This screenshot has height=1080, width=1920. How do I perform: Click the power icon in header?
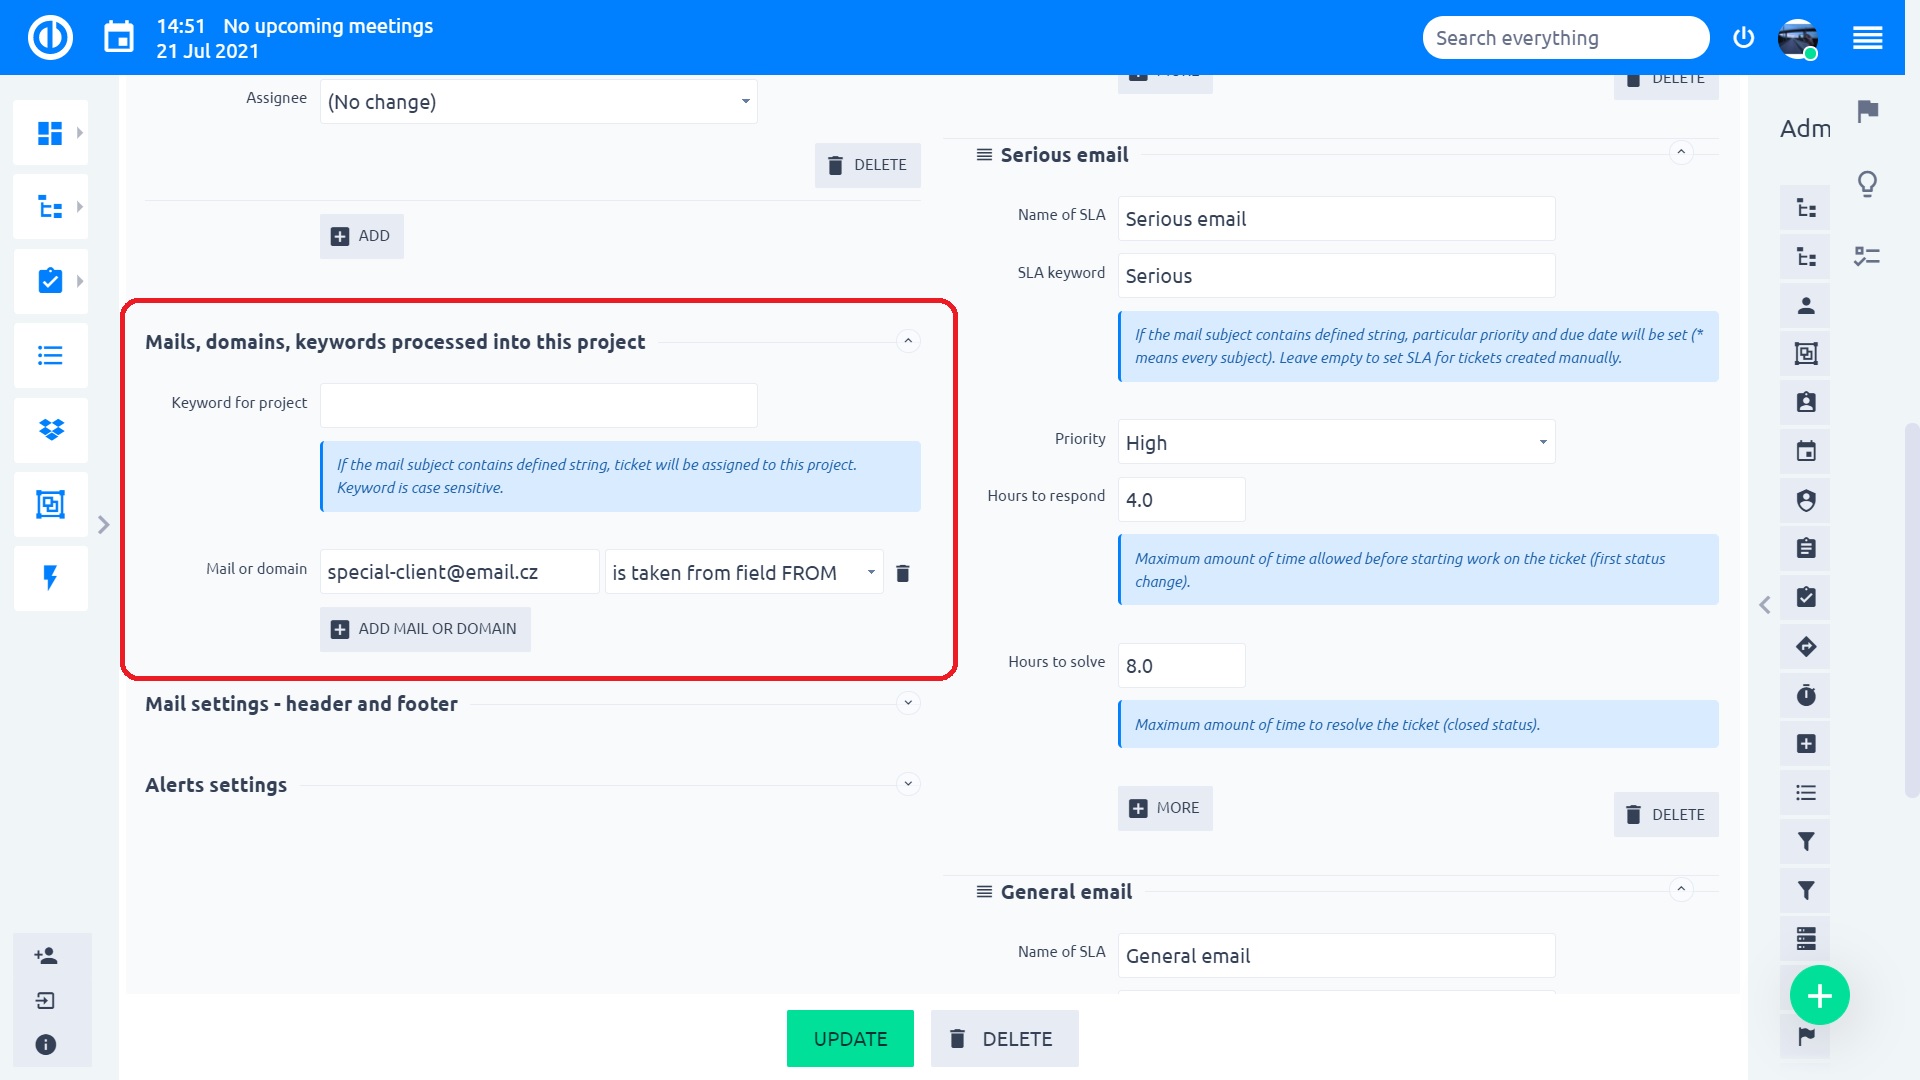click(1743, 38)
